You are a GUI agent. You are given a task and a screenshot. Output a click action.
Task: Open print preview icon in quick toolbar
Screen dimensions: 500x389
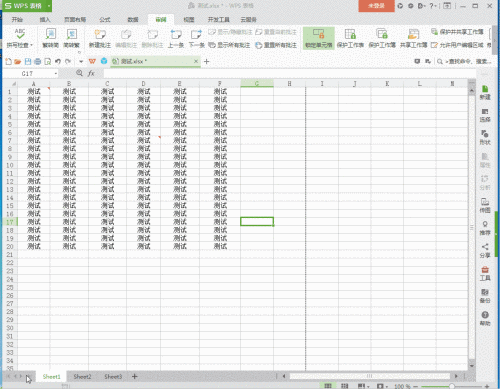pos(48,61)
